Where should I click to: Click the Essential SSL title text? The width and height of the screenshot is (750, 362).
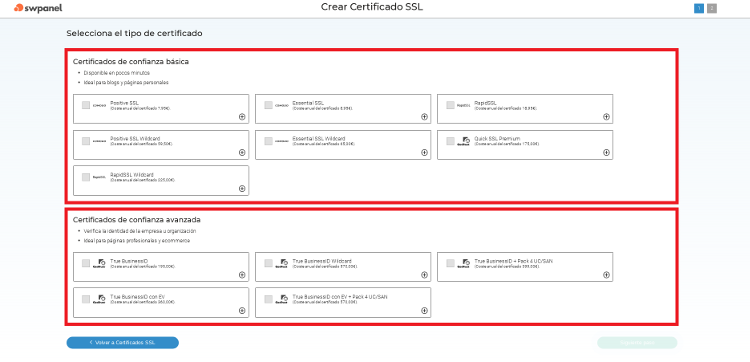[x=308, y=103]
